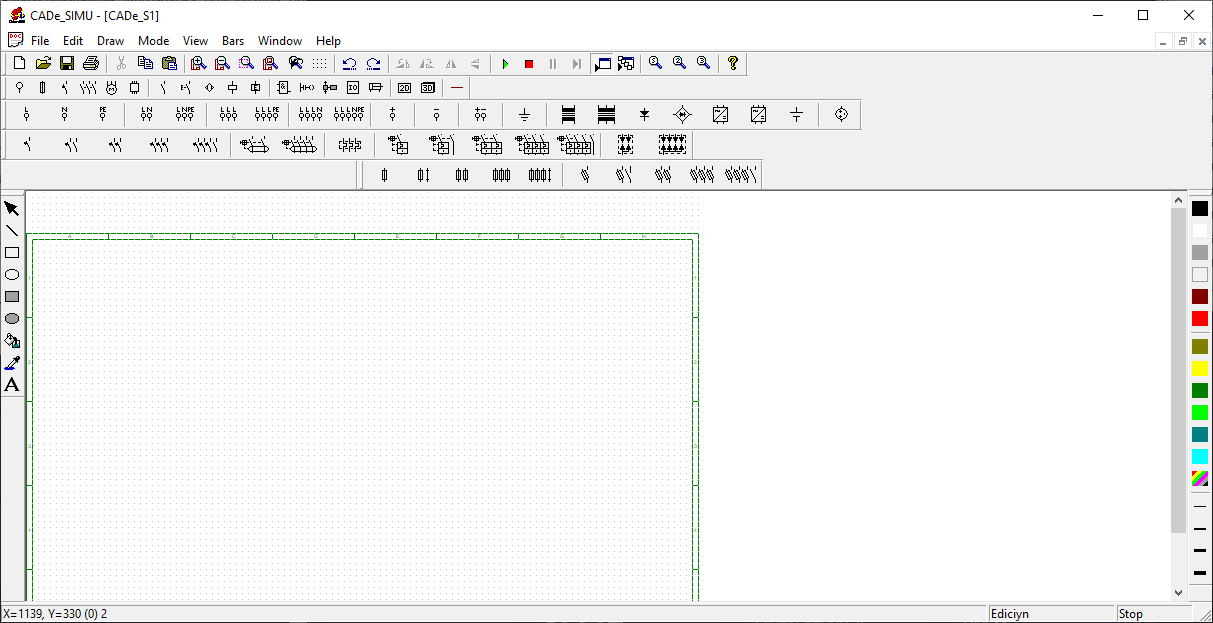The image size is (1213, 623).
Task: Redo the last undone action
Action: [x=373, y=63]
